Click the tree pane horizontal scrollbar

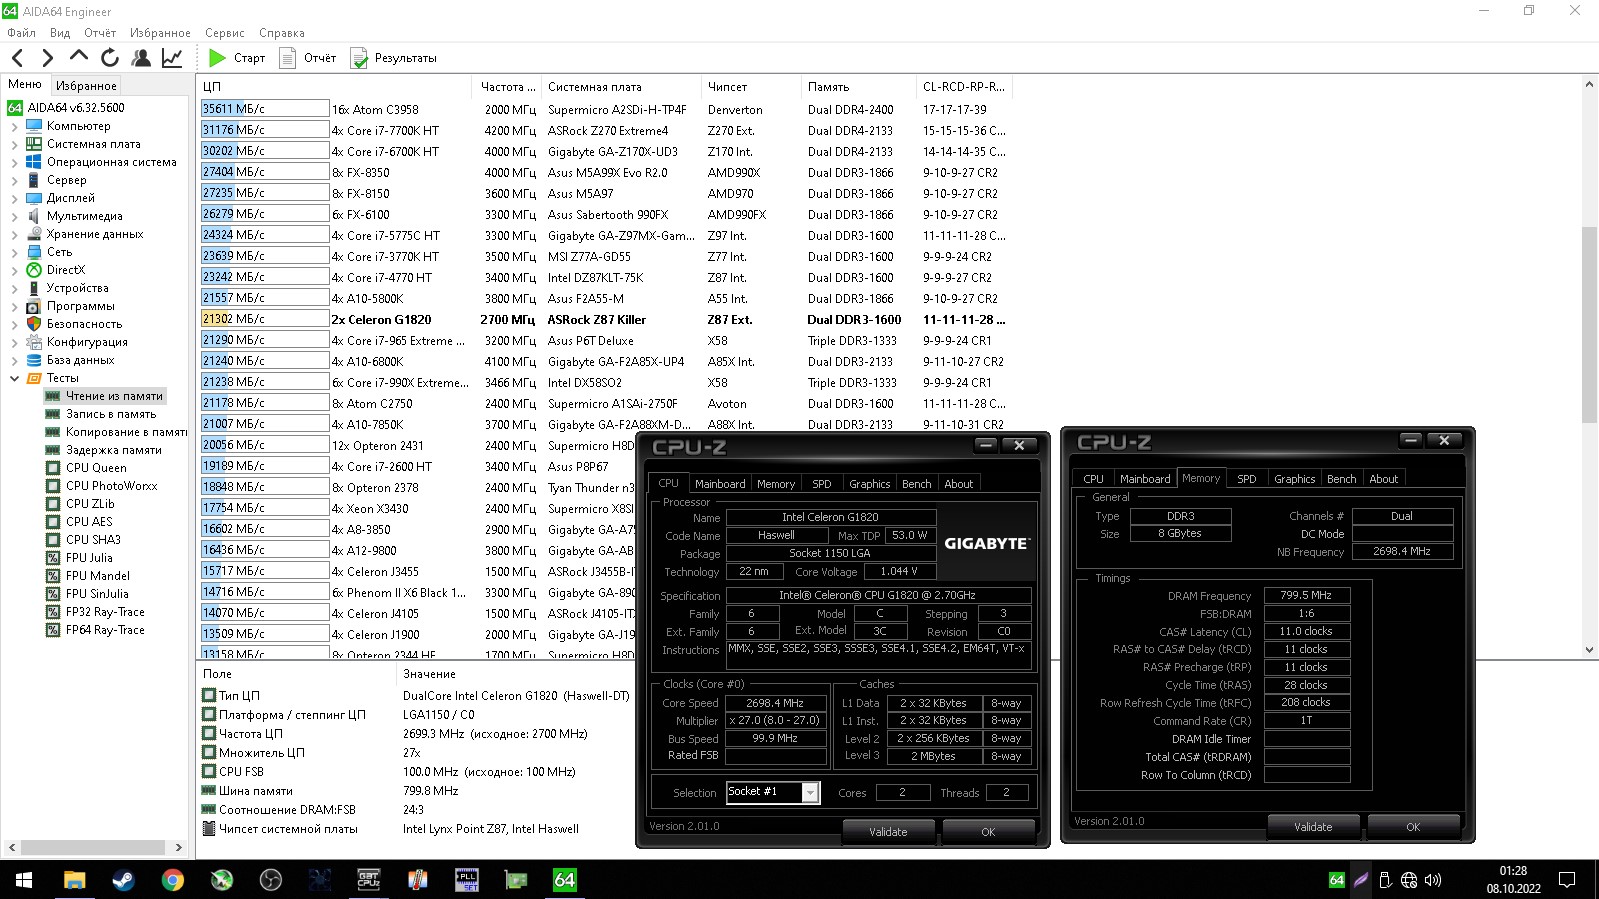coord(93,847)
